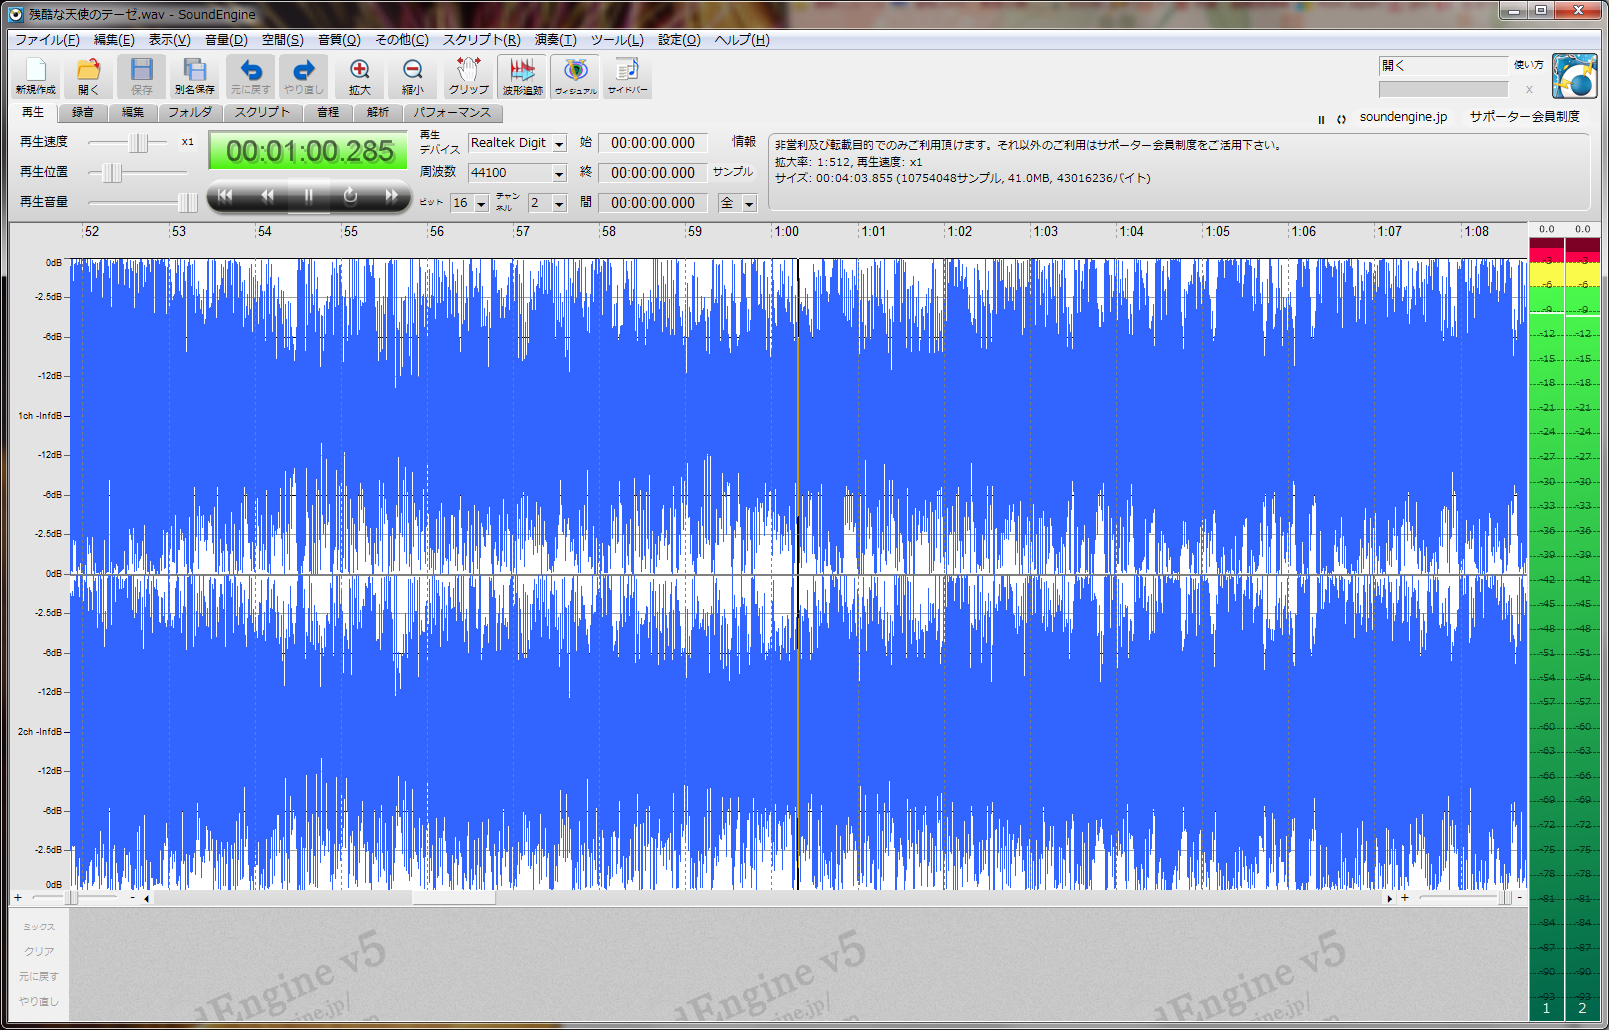The height and width of the screenshot is (1030, 1609).
Task: Click the horizontal scrollbar thumb below waveform
Action: (x=454, y=898)
